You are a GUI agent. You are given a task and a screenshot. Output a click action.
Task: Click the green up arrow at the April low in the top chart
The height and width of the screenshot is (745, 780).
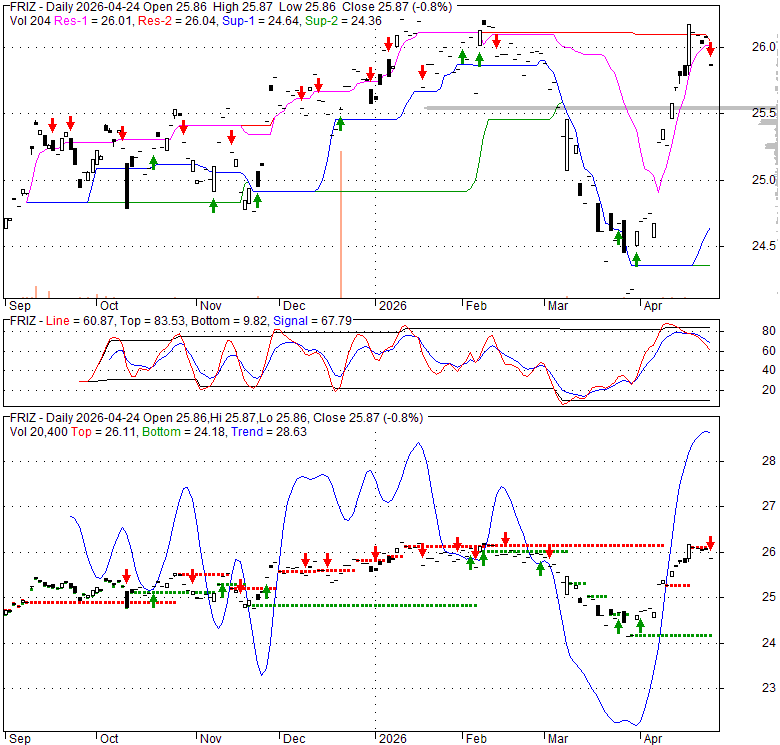[636, 260]
